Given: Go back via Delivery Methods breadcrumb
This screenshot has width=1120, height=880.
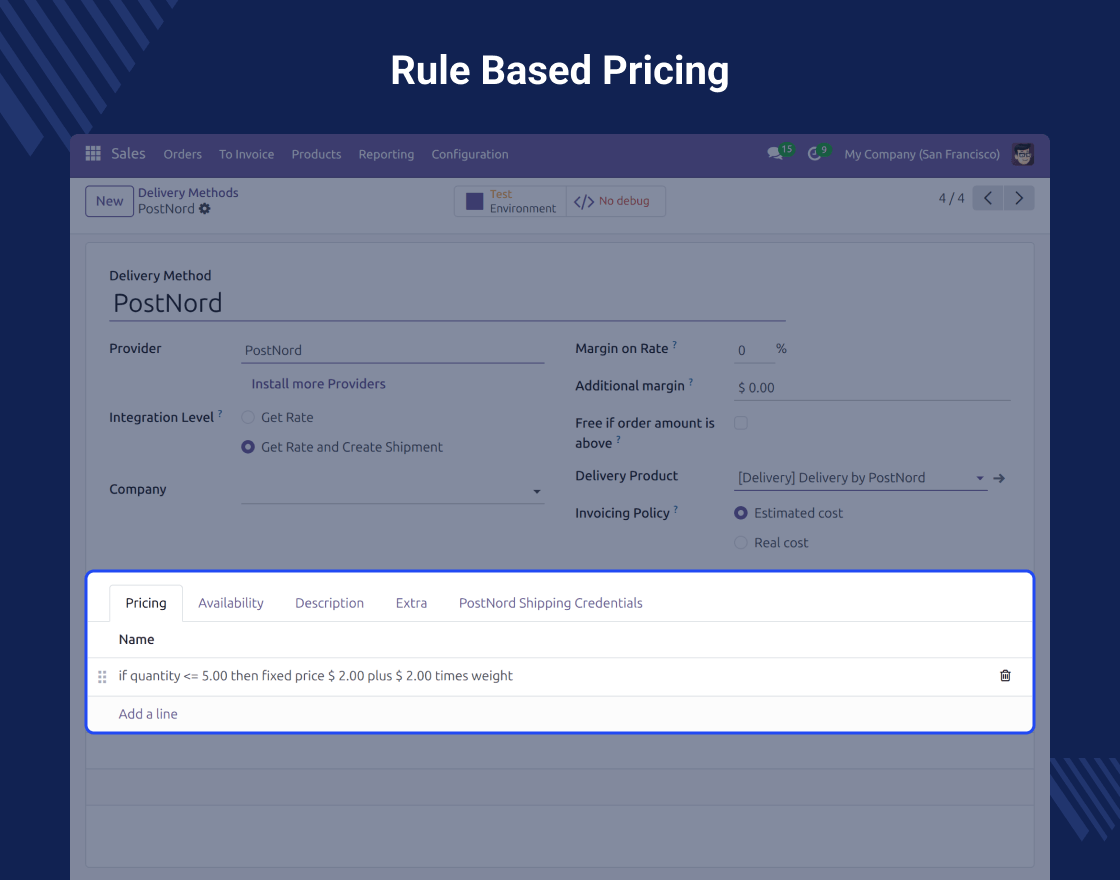Looking at the screenshot, I should pyautogui.click(x=188, y=193).
